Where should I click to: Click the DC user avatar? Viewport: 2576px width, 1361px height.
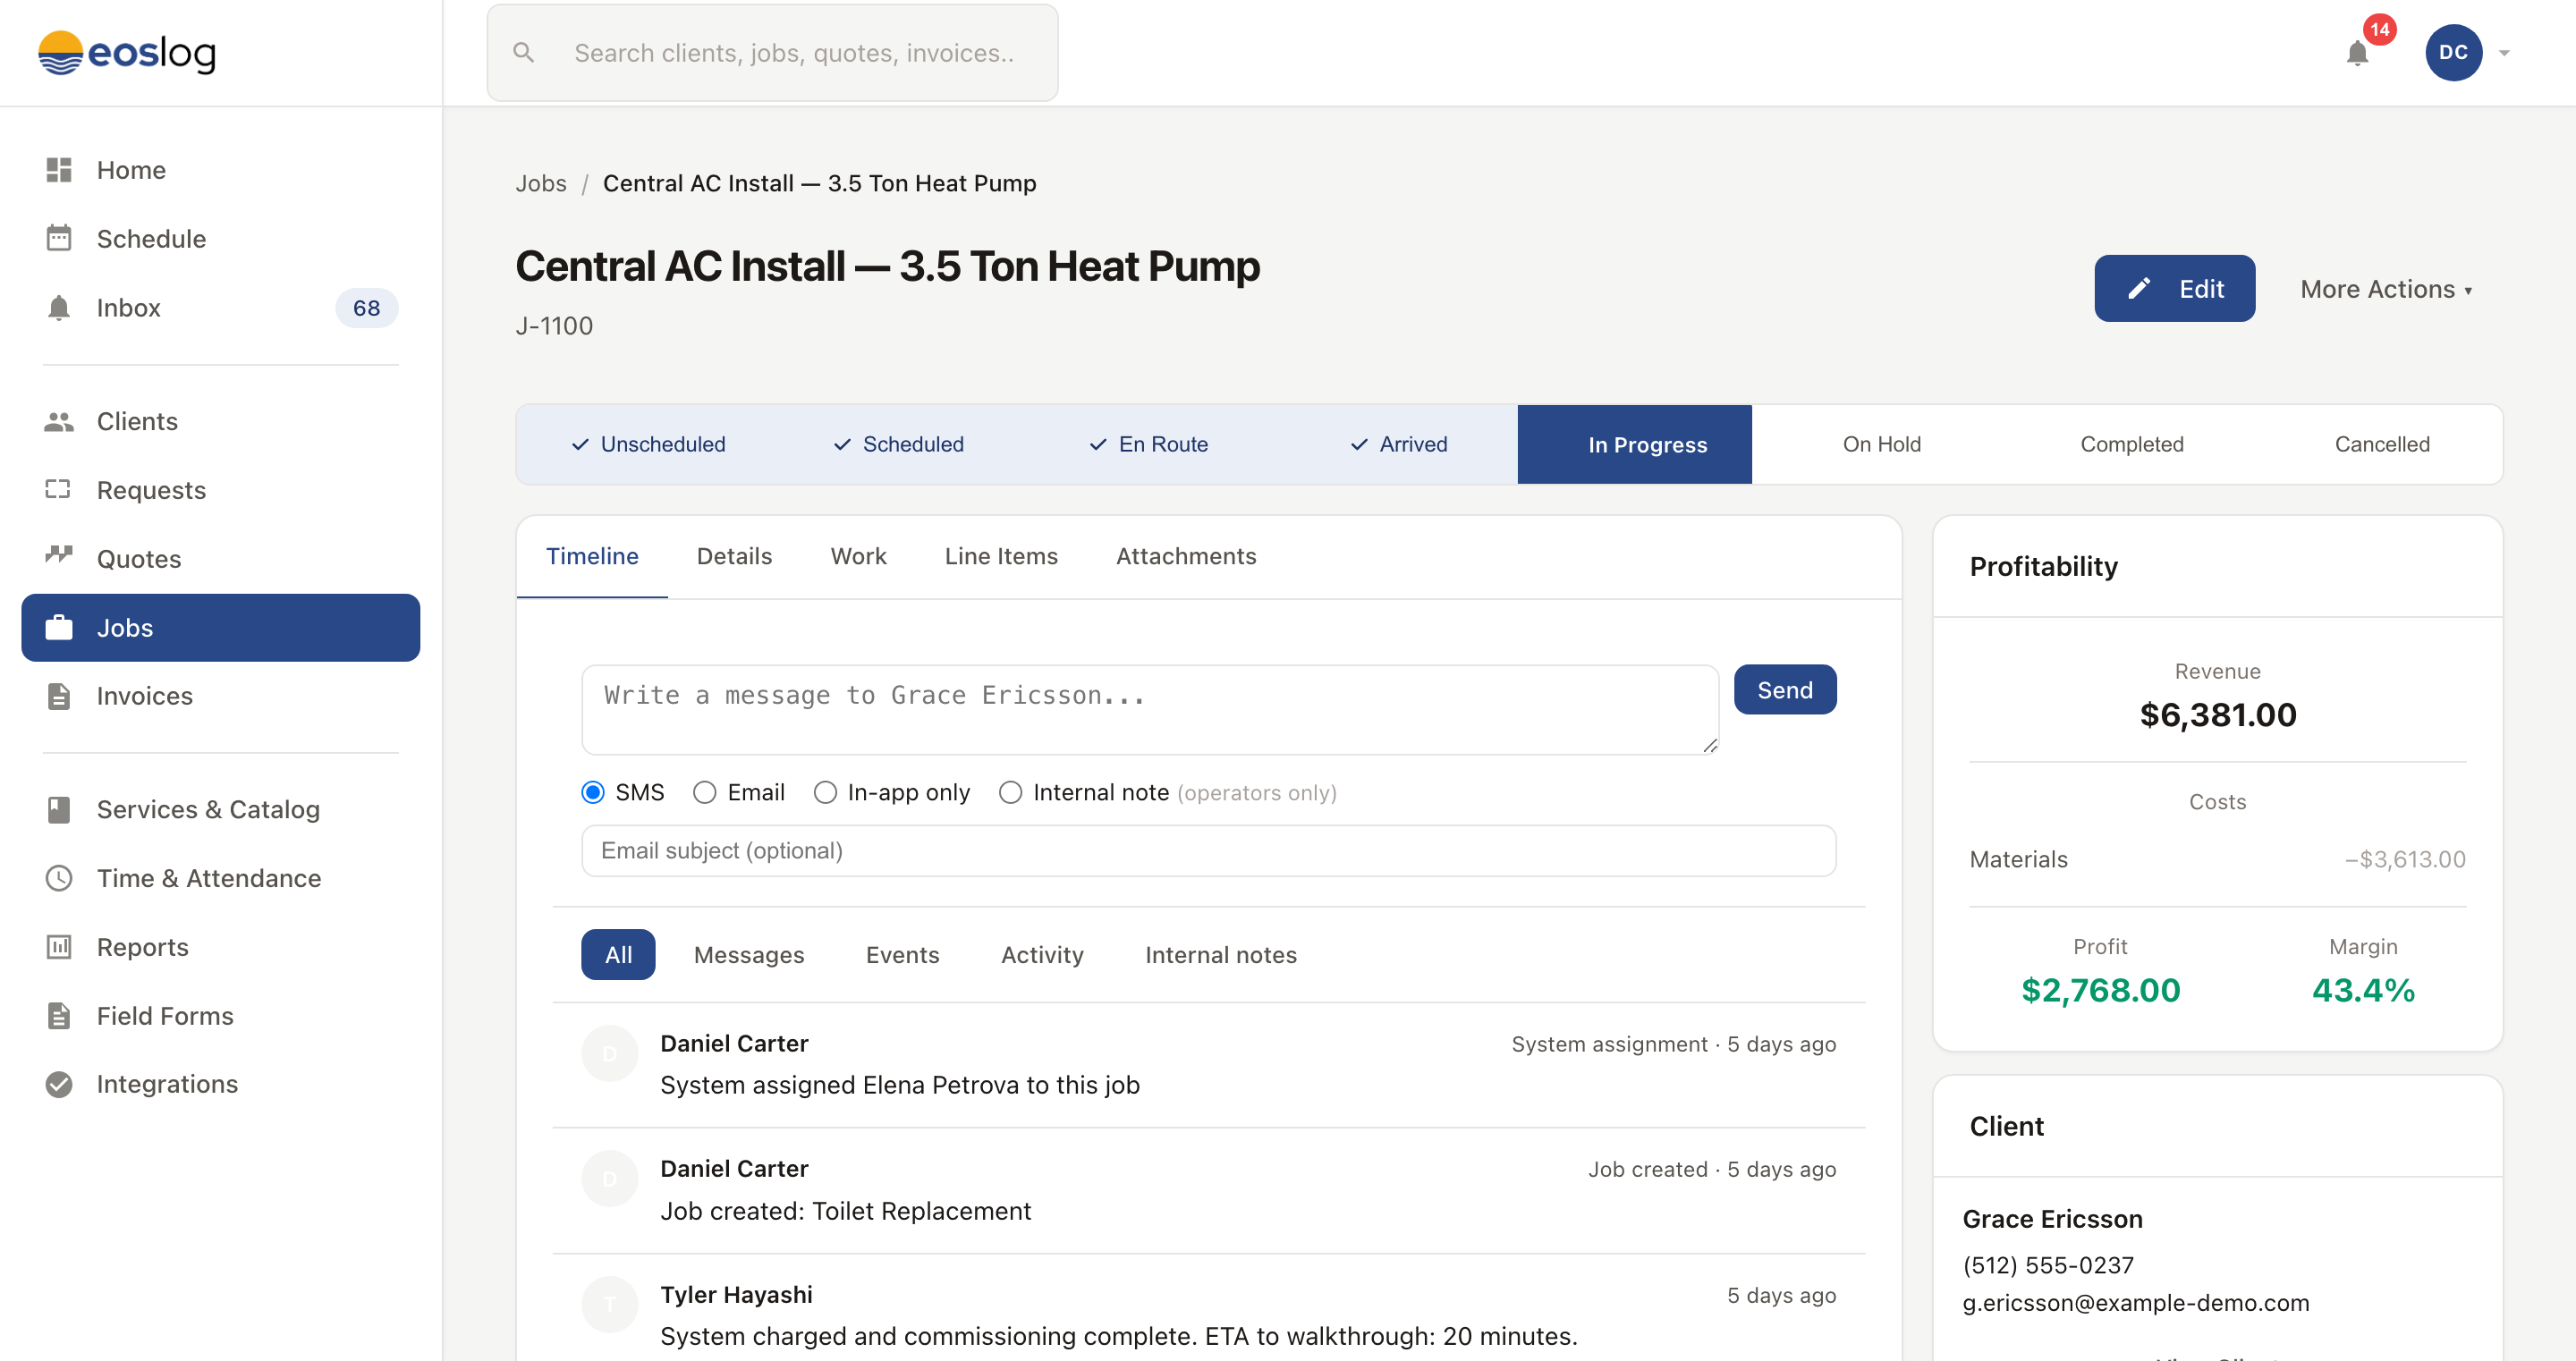2453,53
